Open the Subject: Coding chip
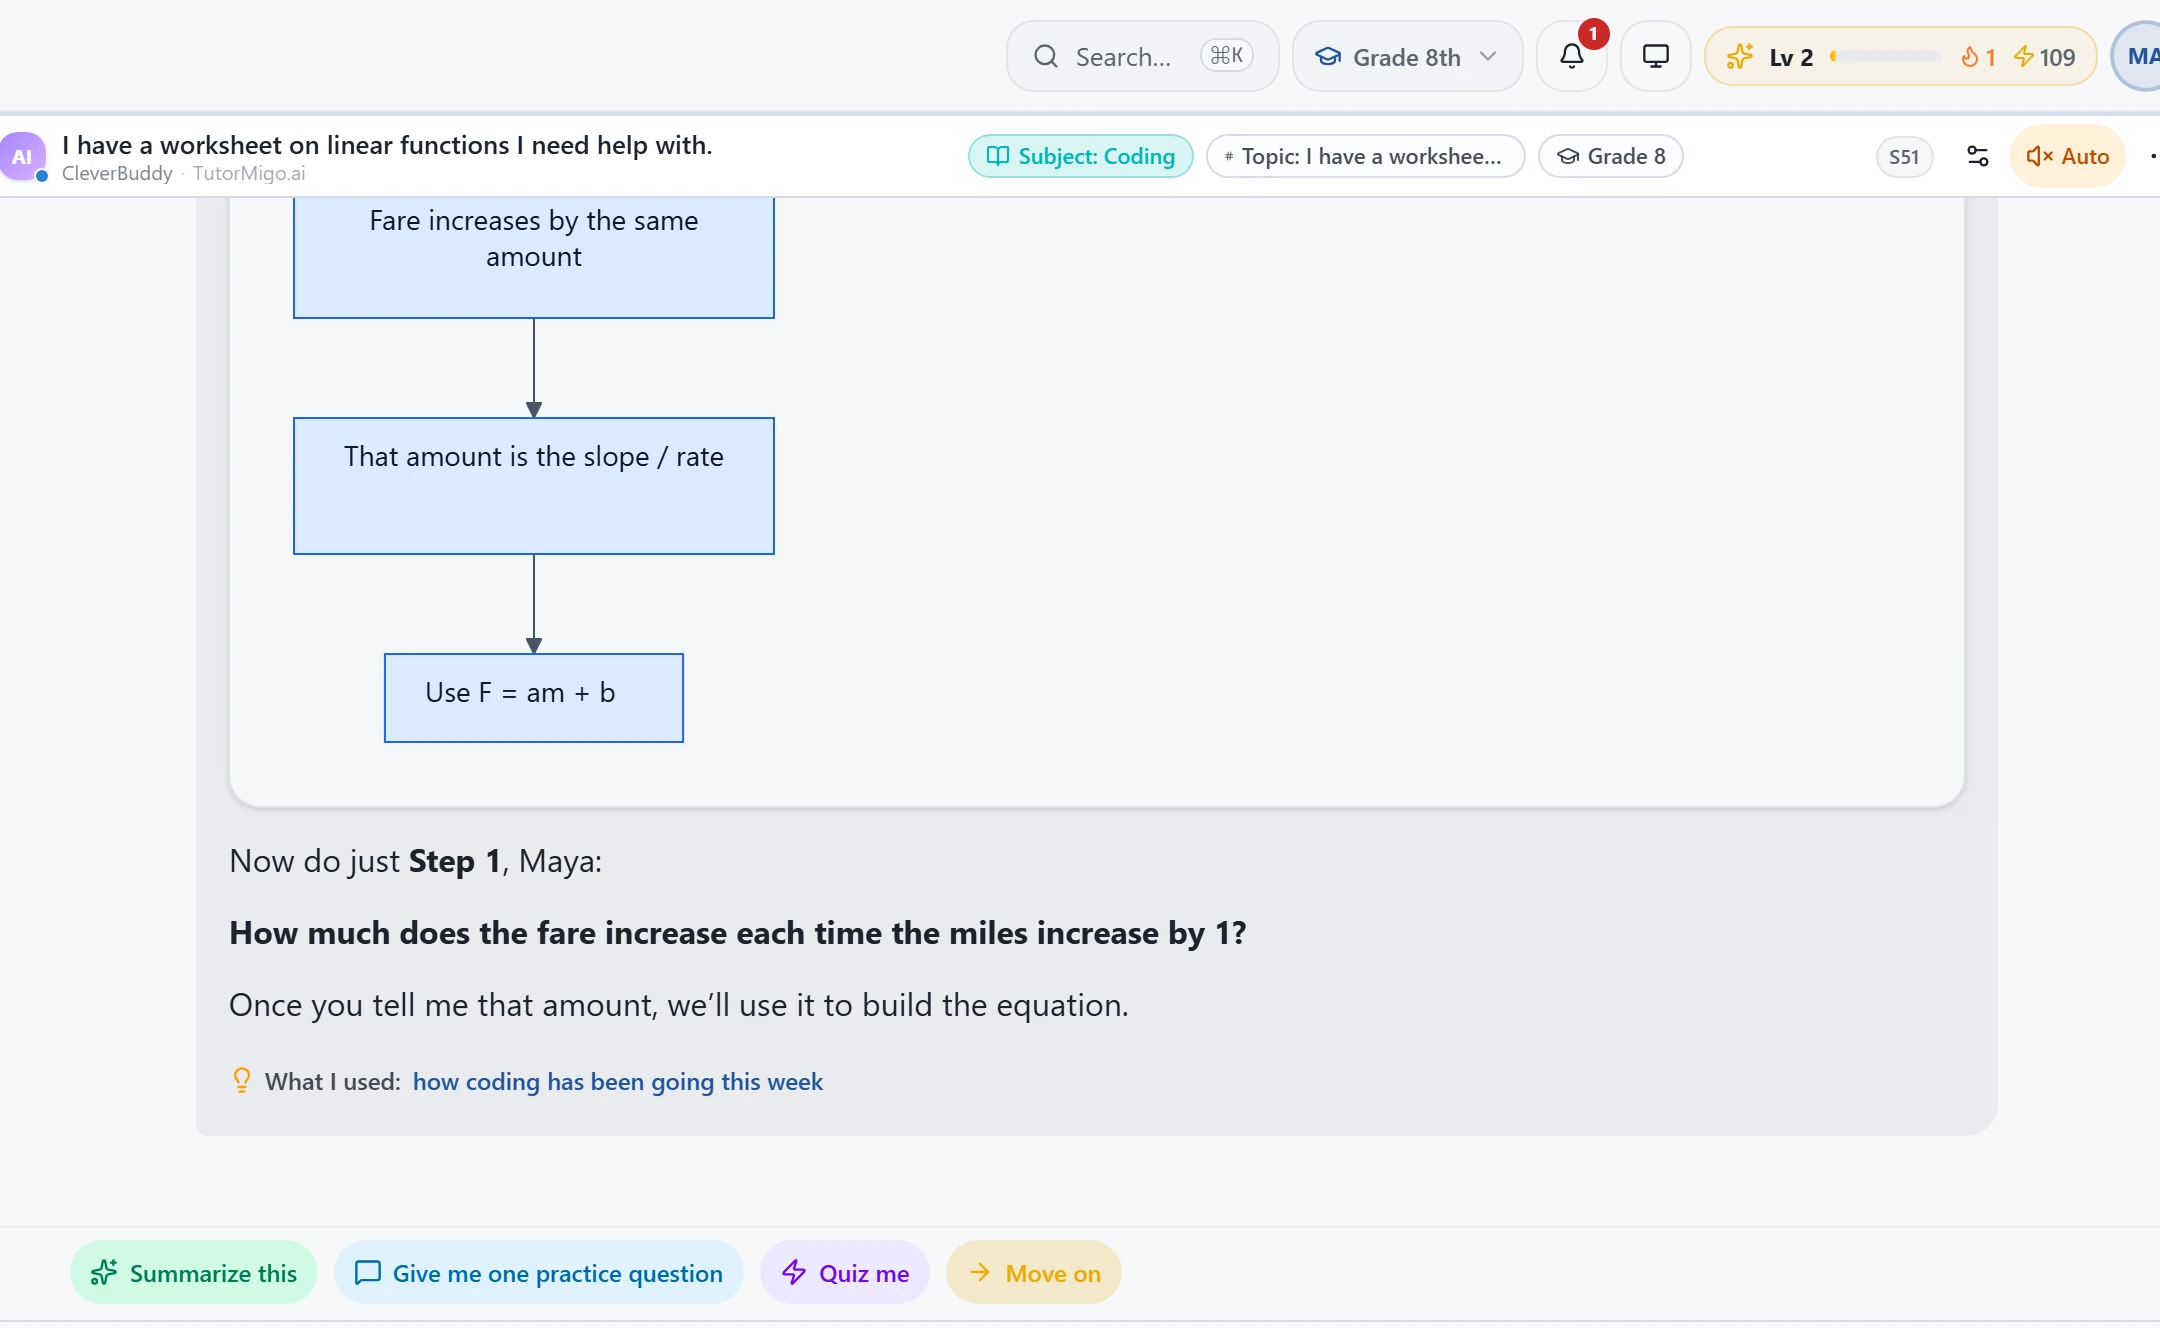2160x1328 pixels. (x=1080, y=156)
